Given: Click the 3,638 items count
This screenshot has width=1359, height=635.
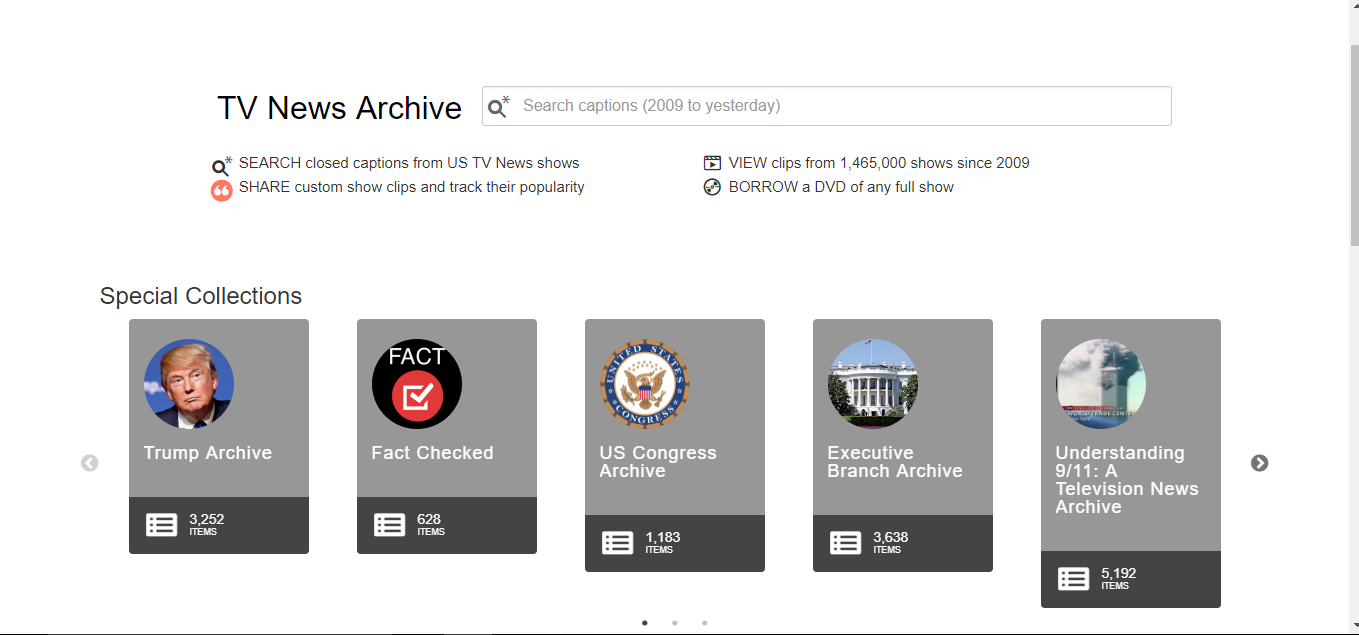Looking at the screenshot, I should (891, 542).
